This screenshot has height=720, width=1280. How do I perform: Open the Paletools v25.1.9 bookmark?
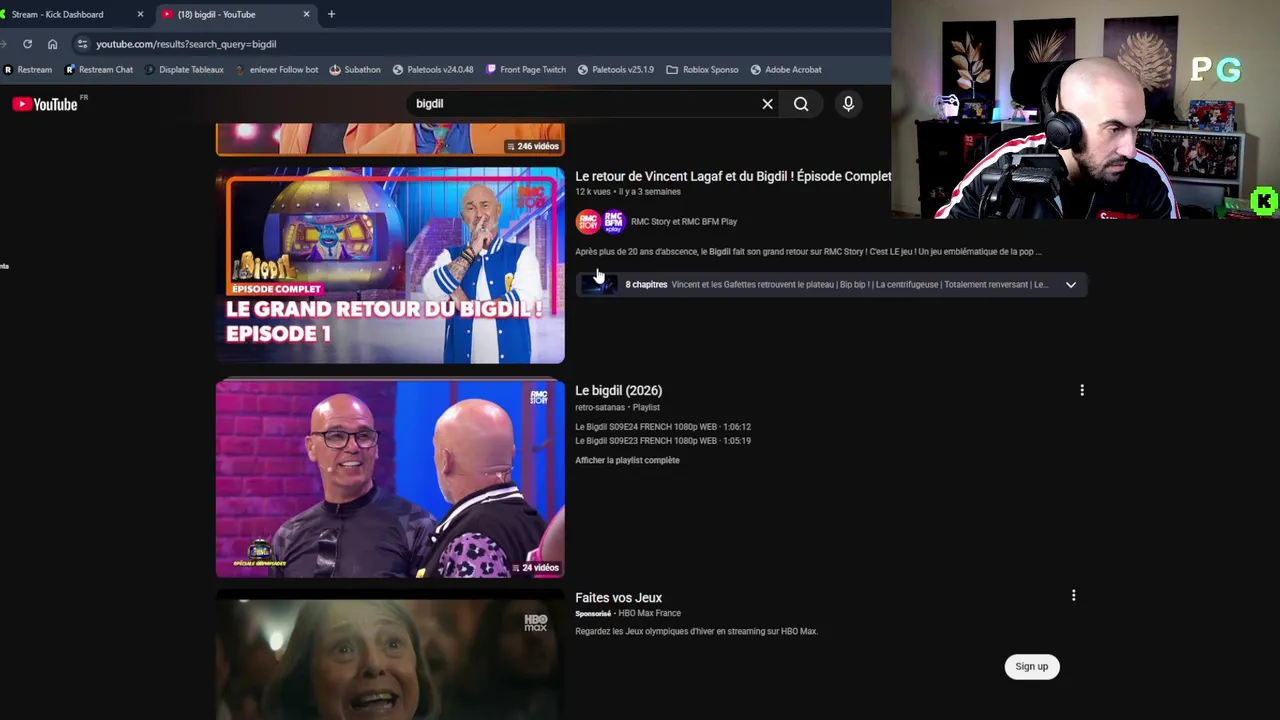pyautogui.click(x=615, y=70)
